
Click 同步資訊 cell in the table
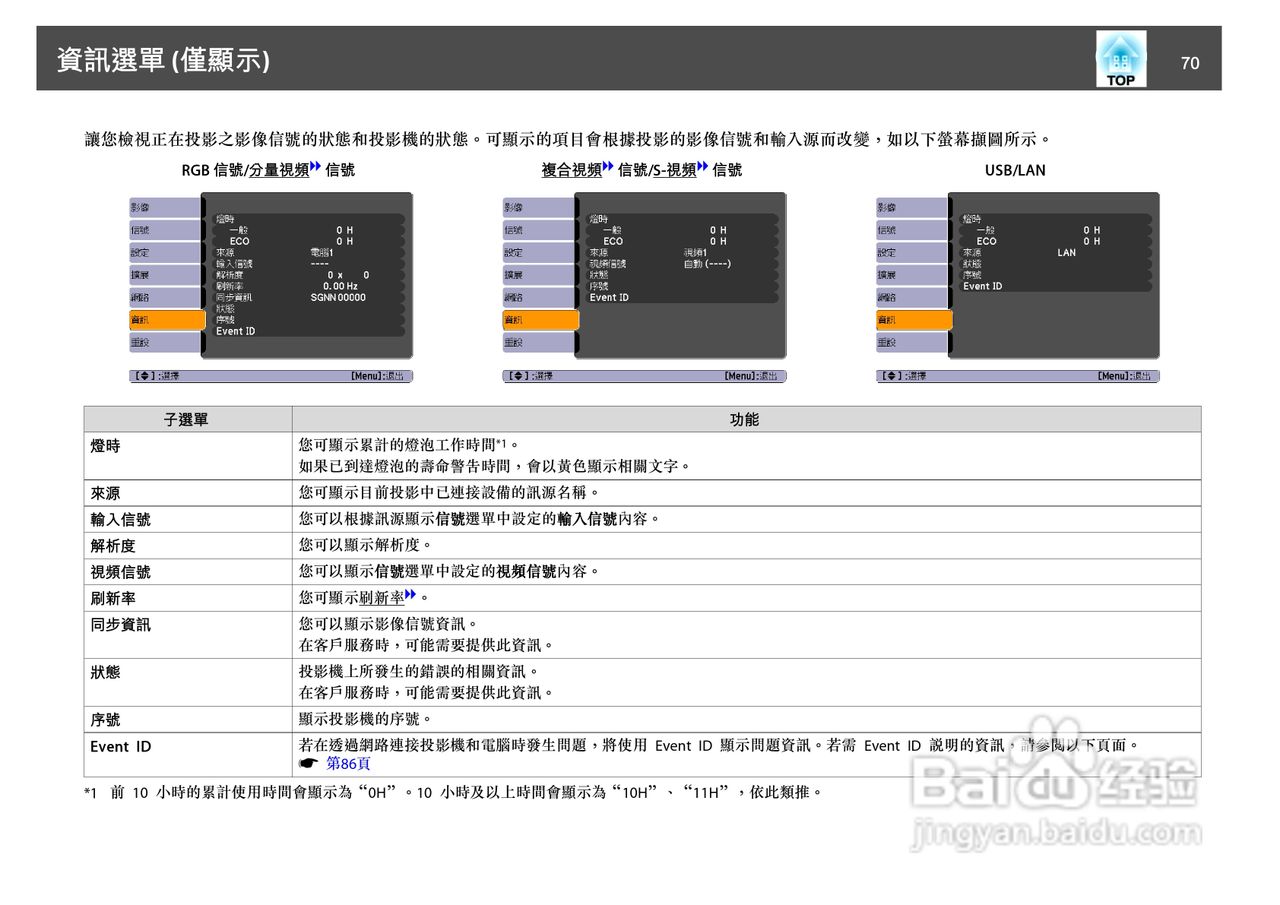pyautogui.click(x=188, y=635)
